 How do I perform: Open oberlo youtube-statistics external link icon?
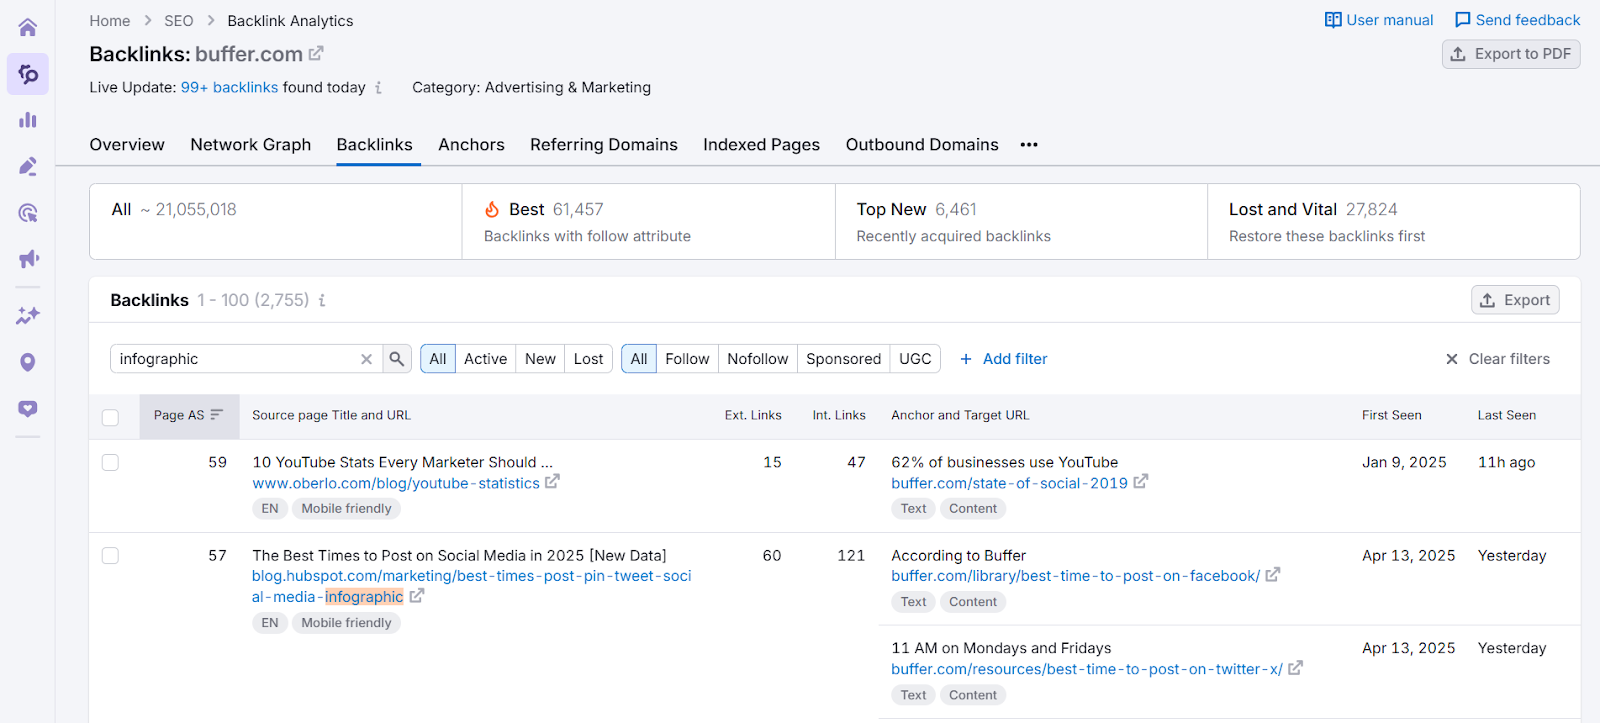click(x=552, y=482)
